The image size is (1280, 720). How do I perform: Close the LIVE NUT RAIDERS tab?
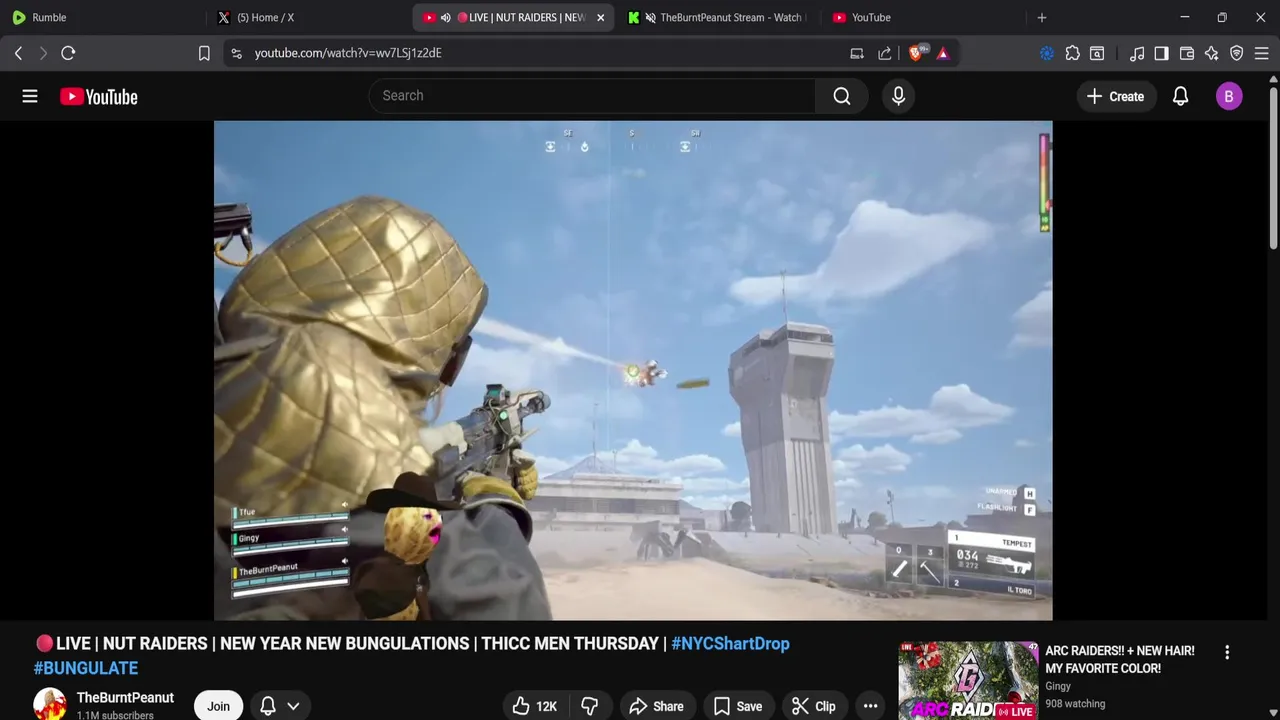point(600,17)
